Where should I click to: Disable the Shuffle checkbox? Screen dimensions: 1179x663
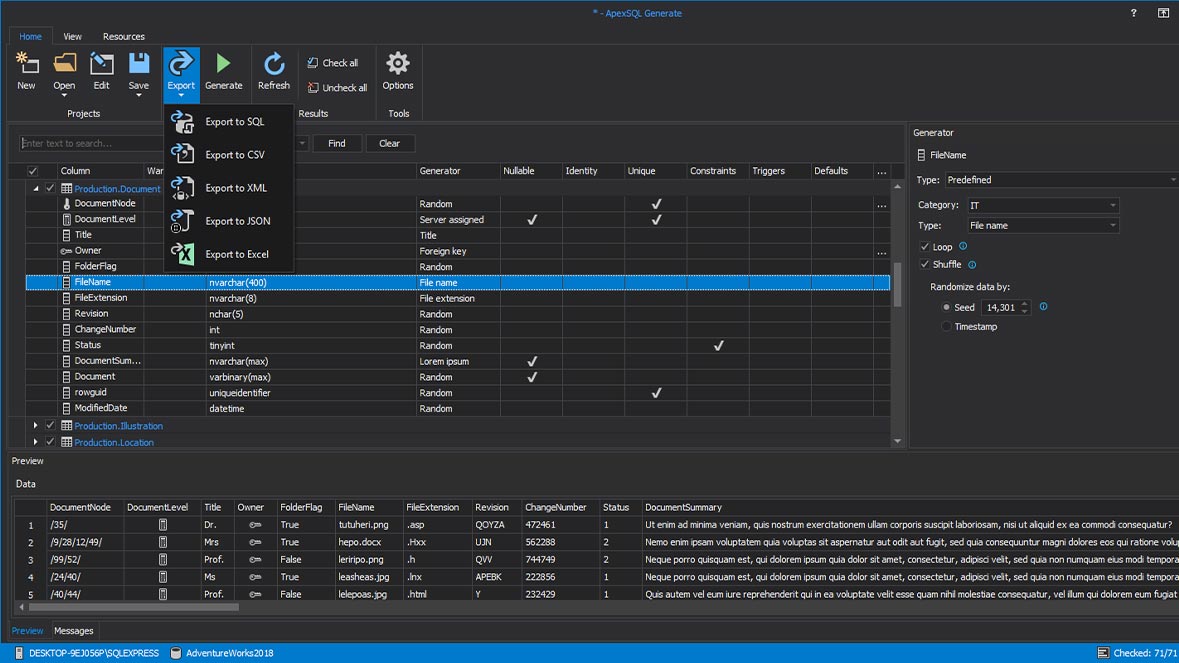coord(925,265)
